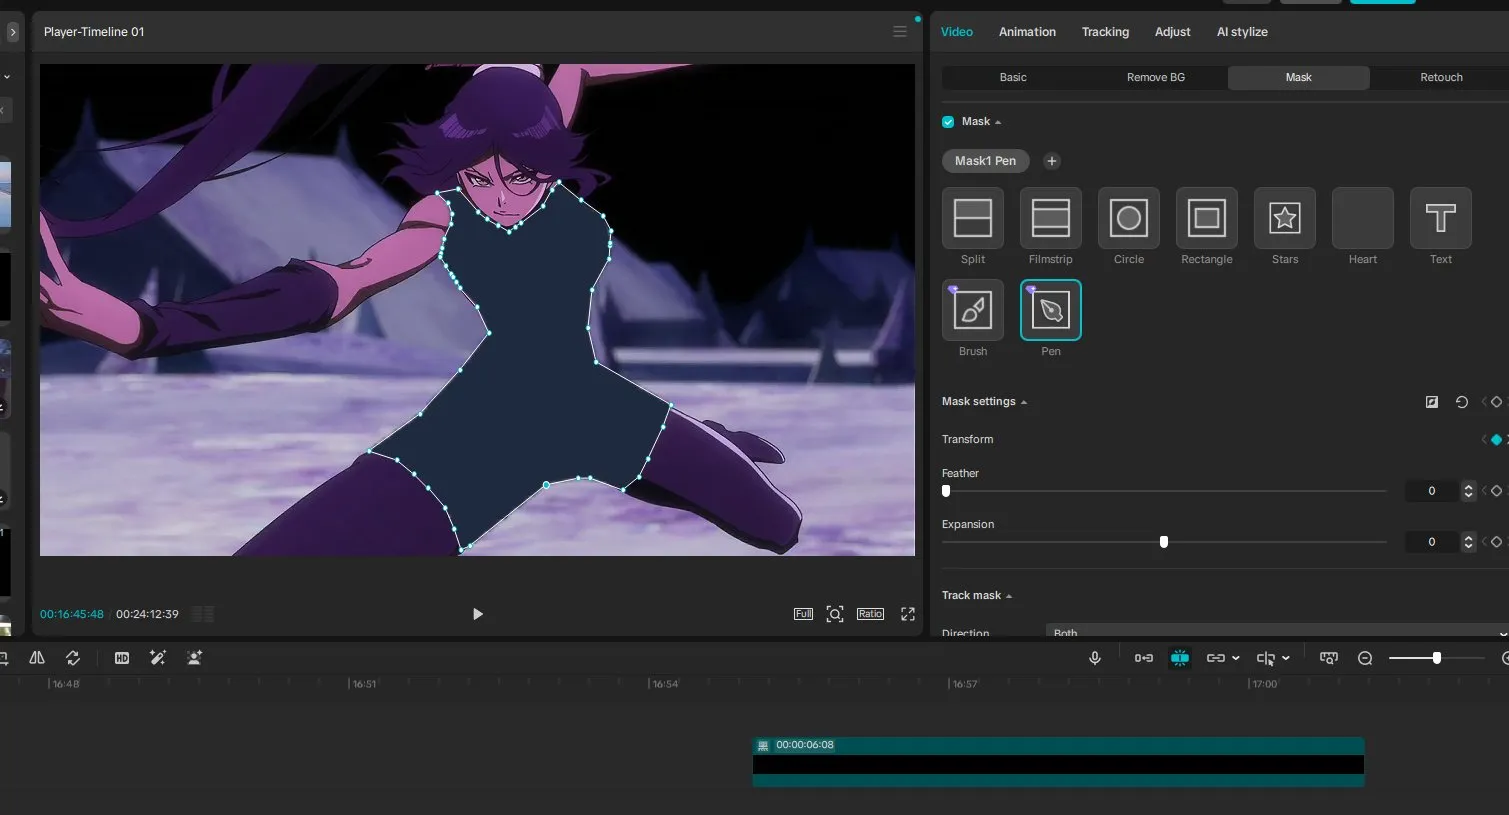Click the magic wand AI effects icon

pyautogui.click(x=157, y=658)
